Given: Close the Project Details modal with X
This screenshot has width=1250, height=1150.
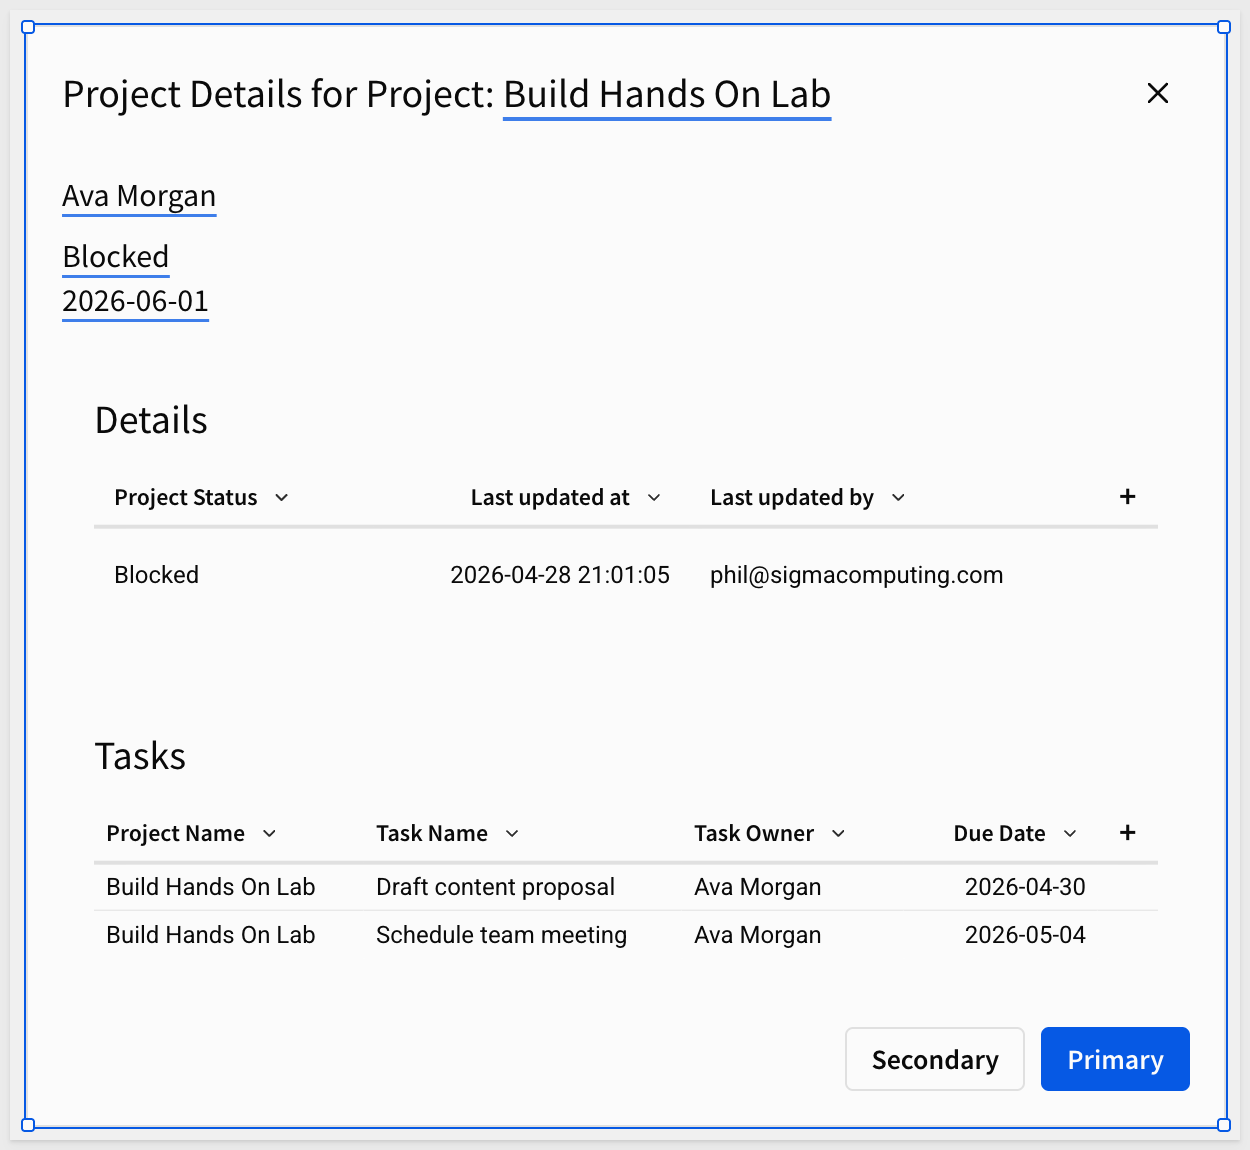Looking at the screenshot, I should pyautogui.click(x=1158, y=93).
